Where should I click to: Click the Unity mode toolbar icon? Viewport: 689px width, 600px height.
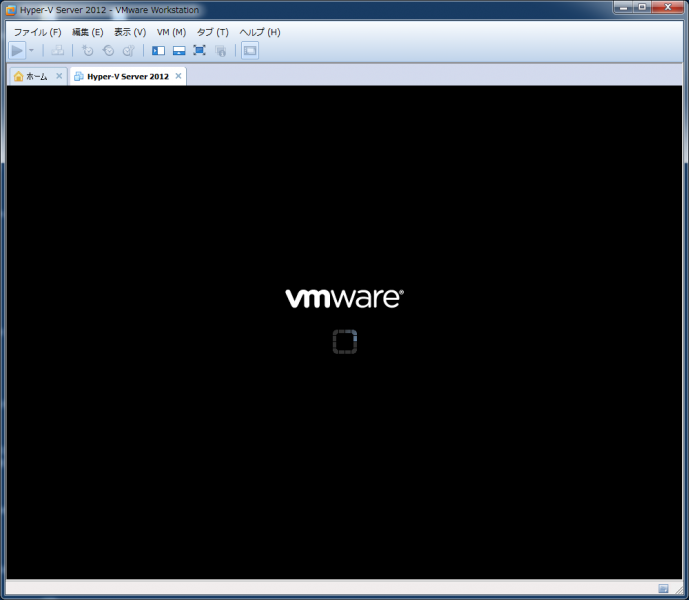[x=221, y=51]
